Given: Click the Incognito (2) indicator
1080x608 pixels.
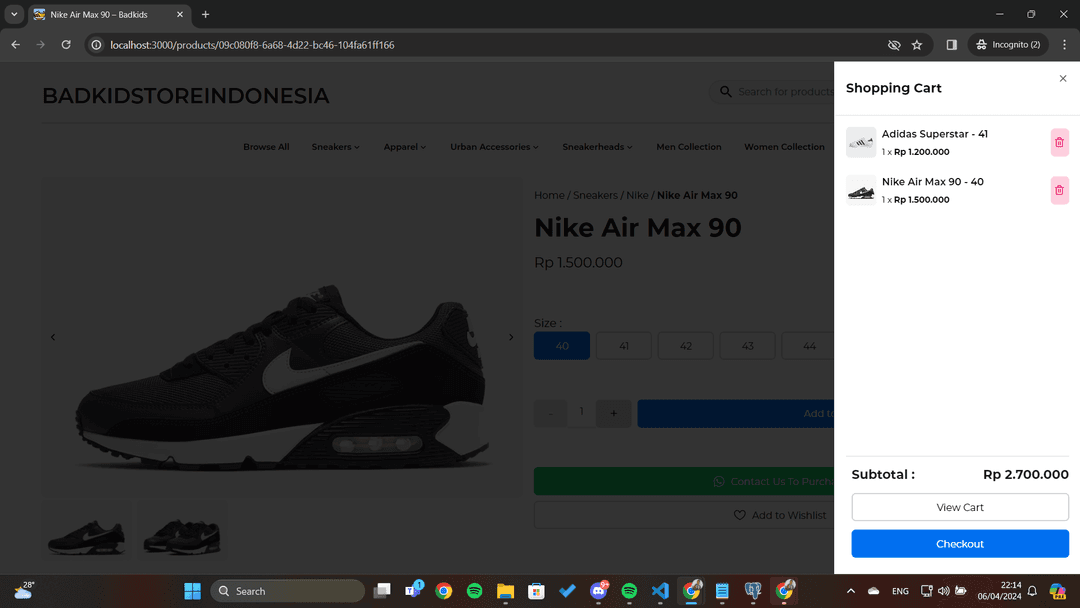Looking at the screenshot, I should pos(1008,45).
